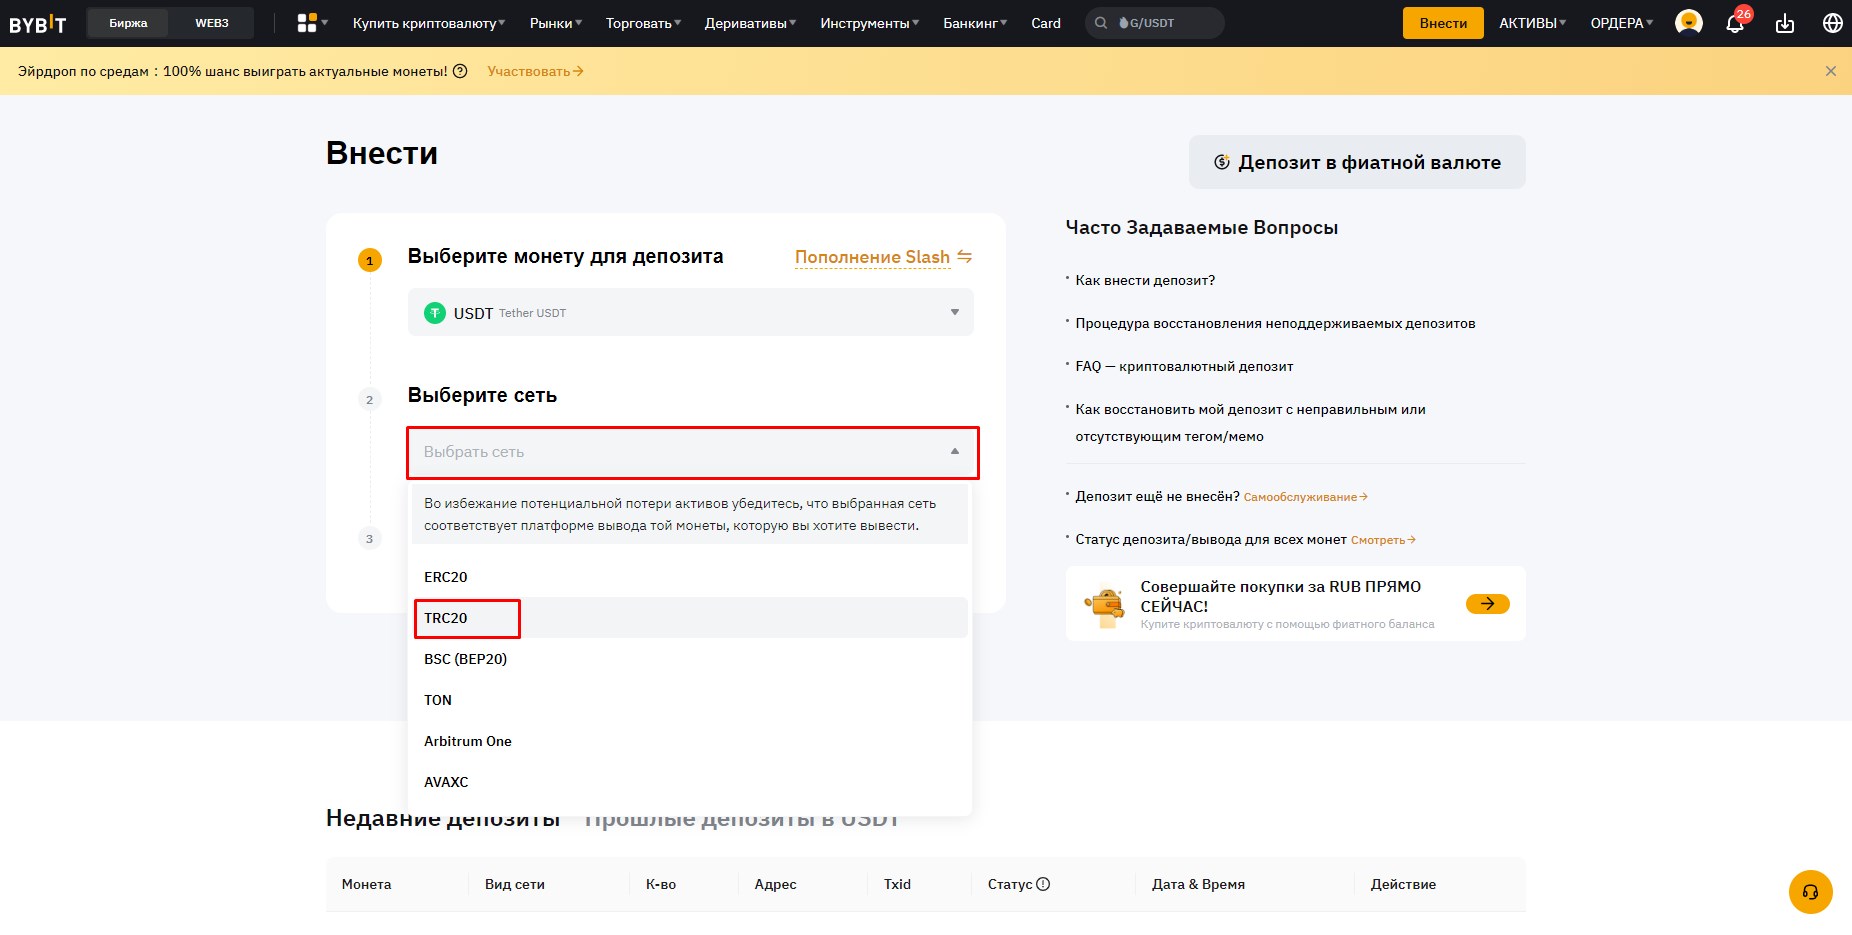The image size is (1852, 935).
Task: Open FAQ about wrong tag/memo deposit
Action: (x=1250, y=423)
